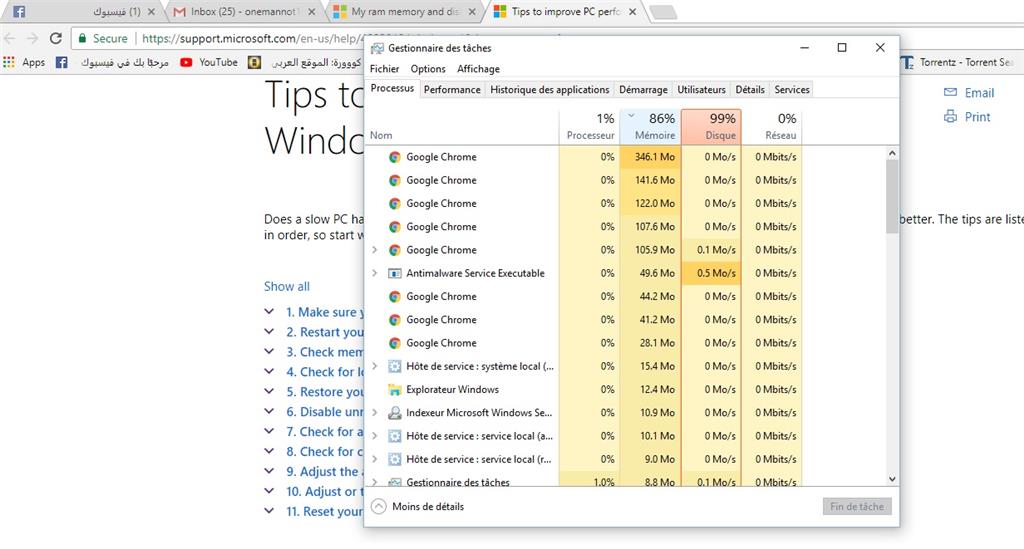Screen dimensions: 1024x549
Task: Reload the page with the refresh icon
Action: pos(56,39)
